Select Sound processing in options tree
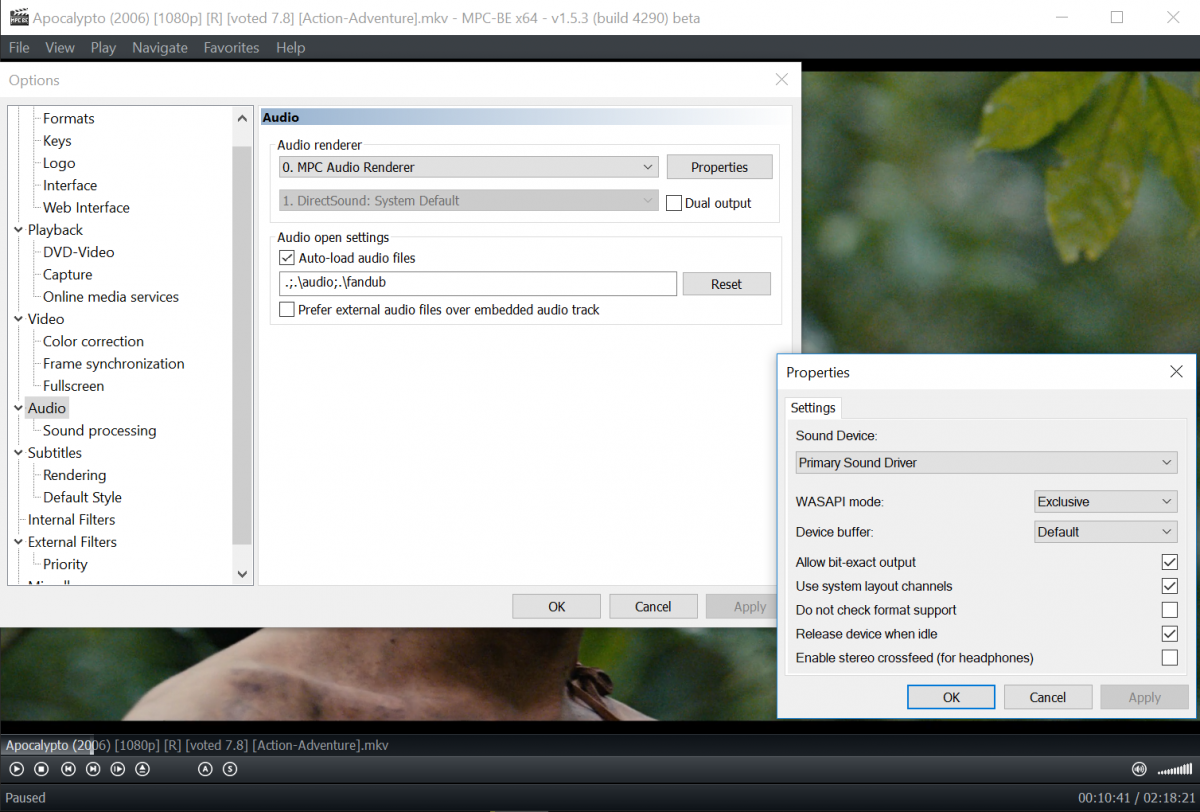This screenshot has width=1200, height=812. coord(100,431)
